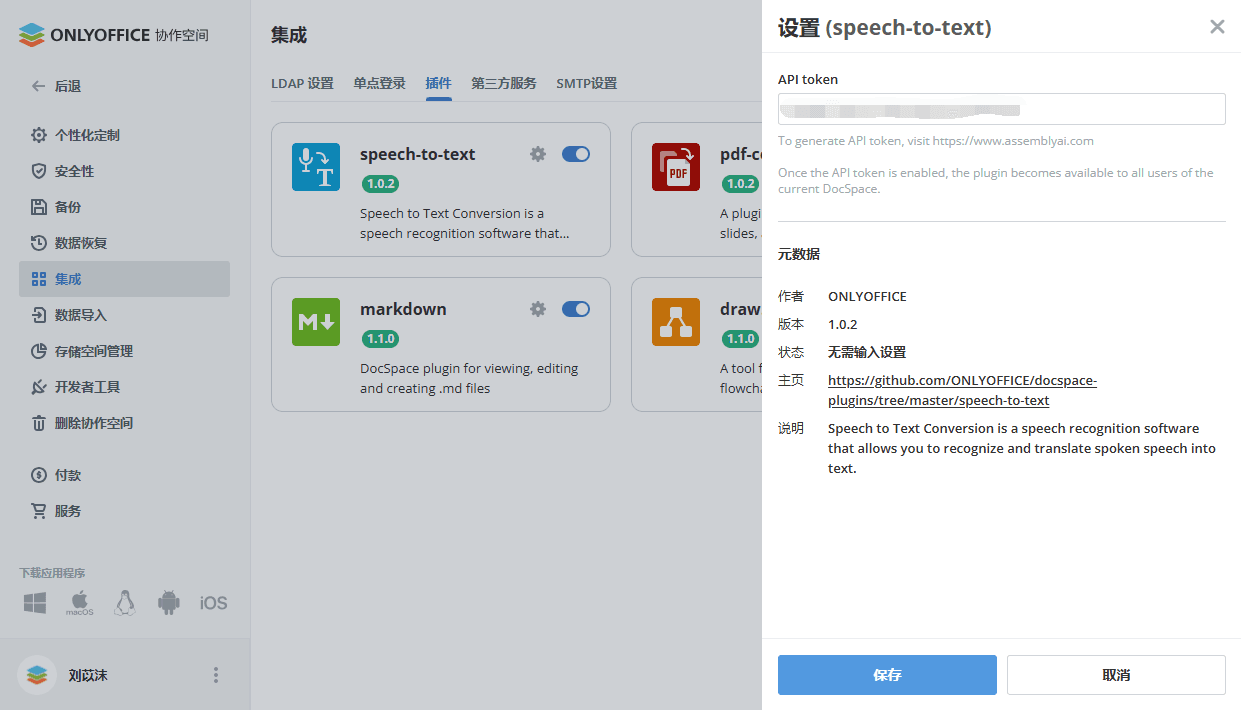Click the ONLYOFFICE logo in the sidebar
This screenshot has width=1241, height=710.
(x=113, y=35)
